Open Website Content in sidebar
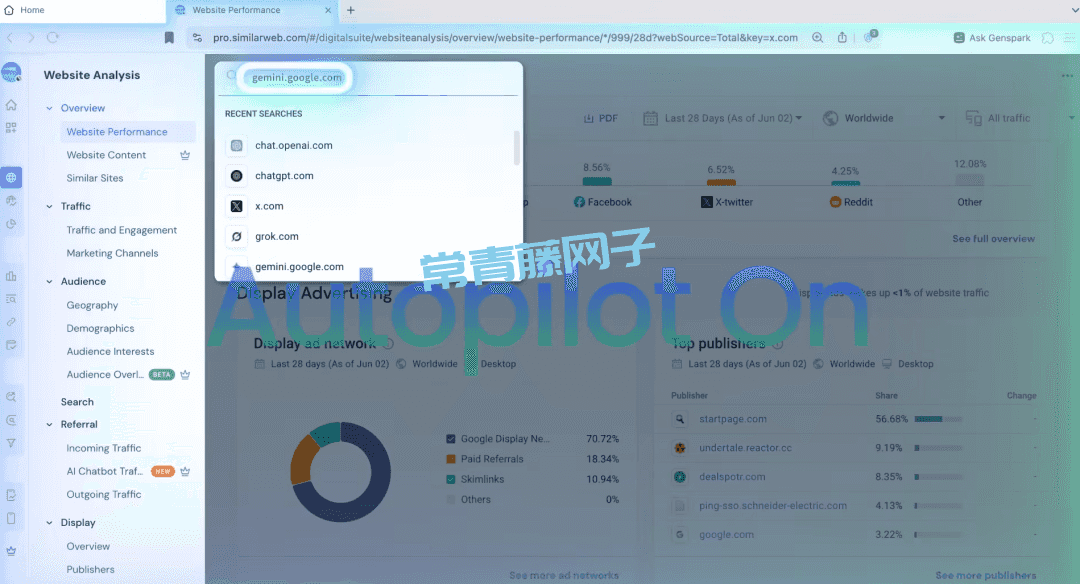 [x=106, y=155]
